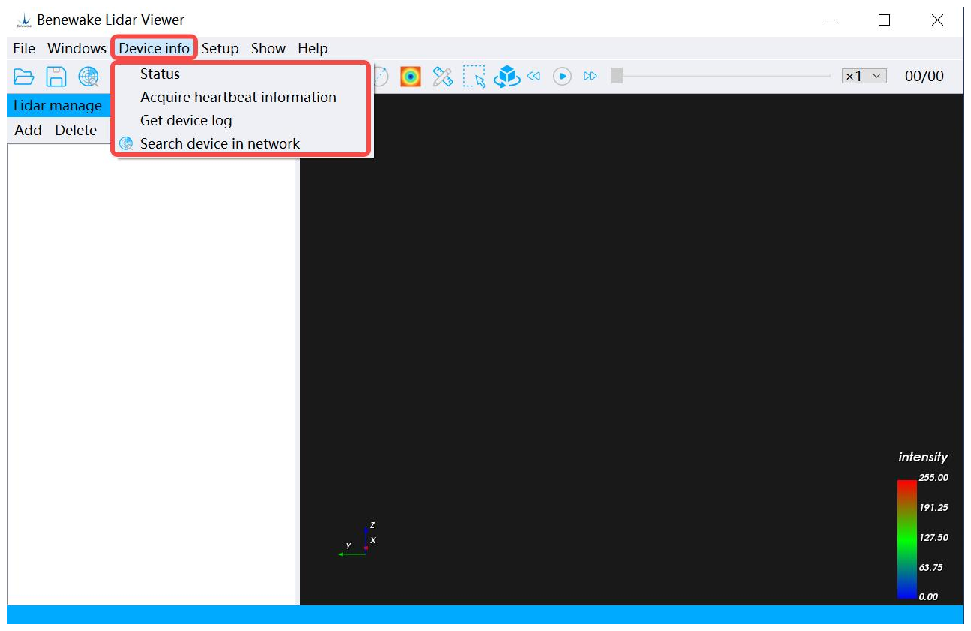The height and width of the screenshot is (631, 971).
Task: Click the Add lidar button
Action: 28,130
